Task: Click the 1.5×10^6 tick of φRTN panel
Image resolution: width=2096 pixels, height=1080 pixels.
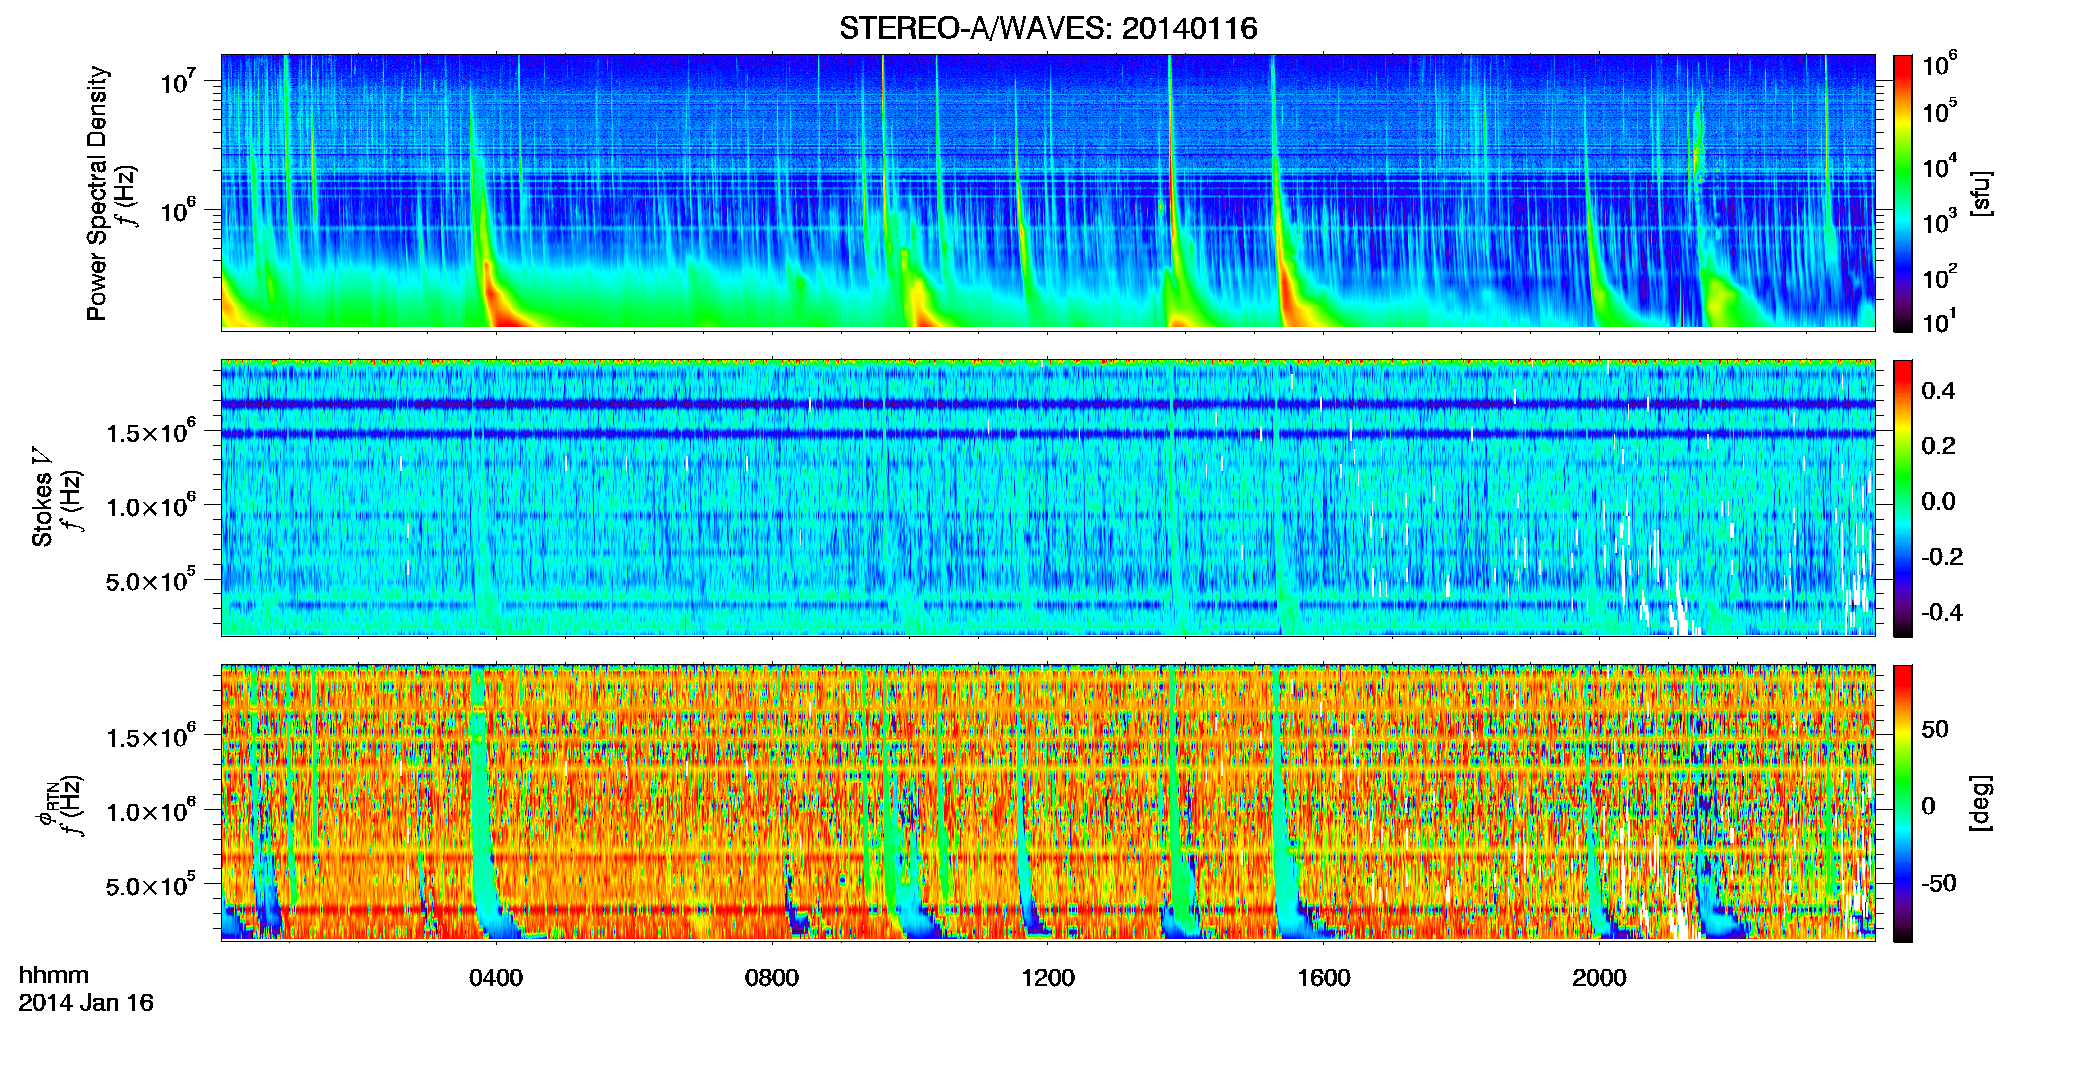Action: (x=151, y=737)
